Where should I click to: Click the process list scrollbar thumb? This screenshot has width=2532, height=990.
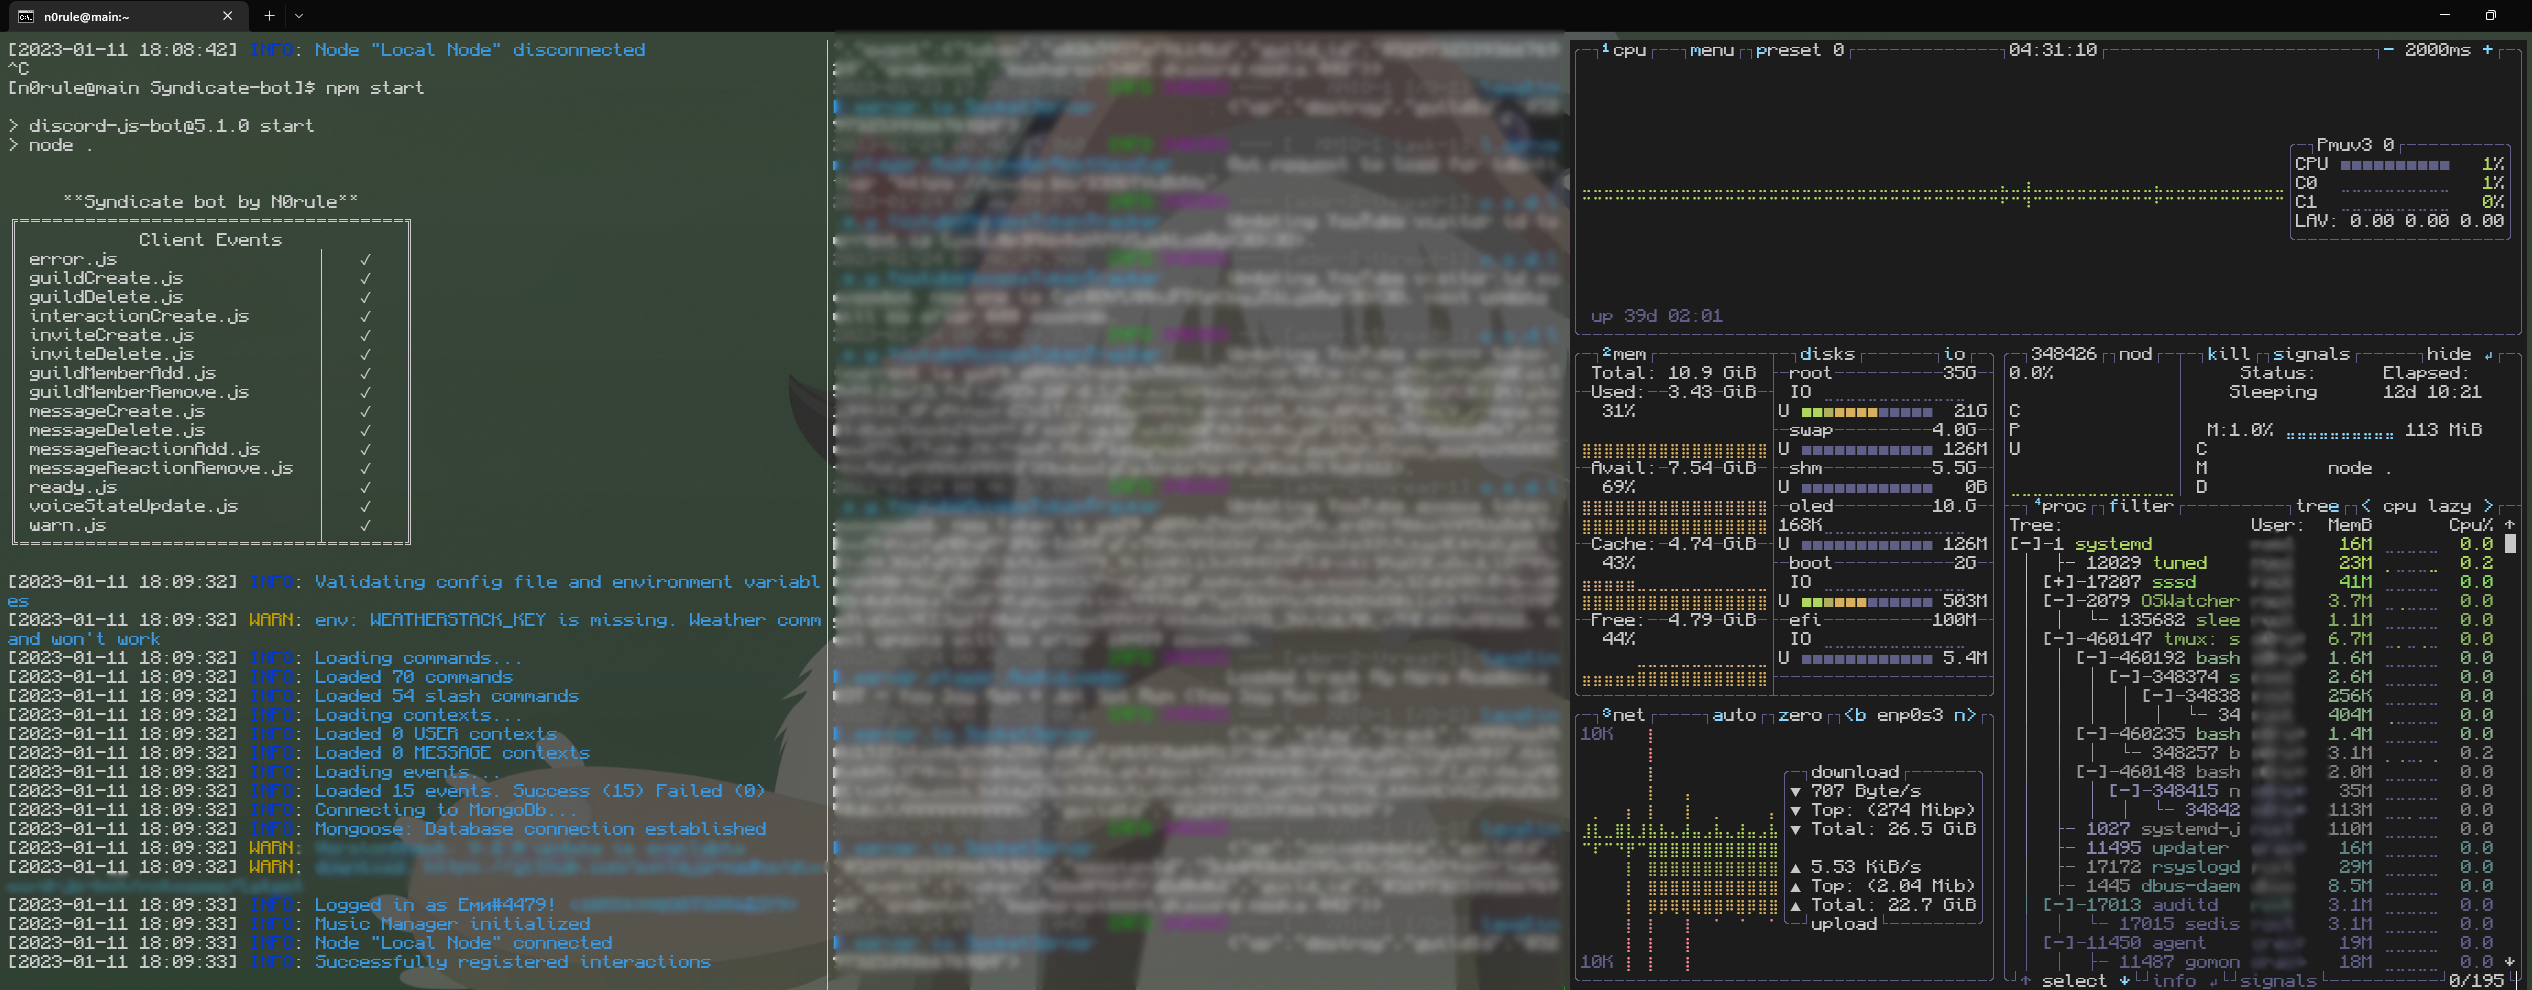coord(2510,544)
